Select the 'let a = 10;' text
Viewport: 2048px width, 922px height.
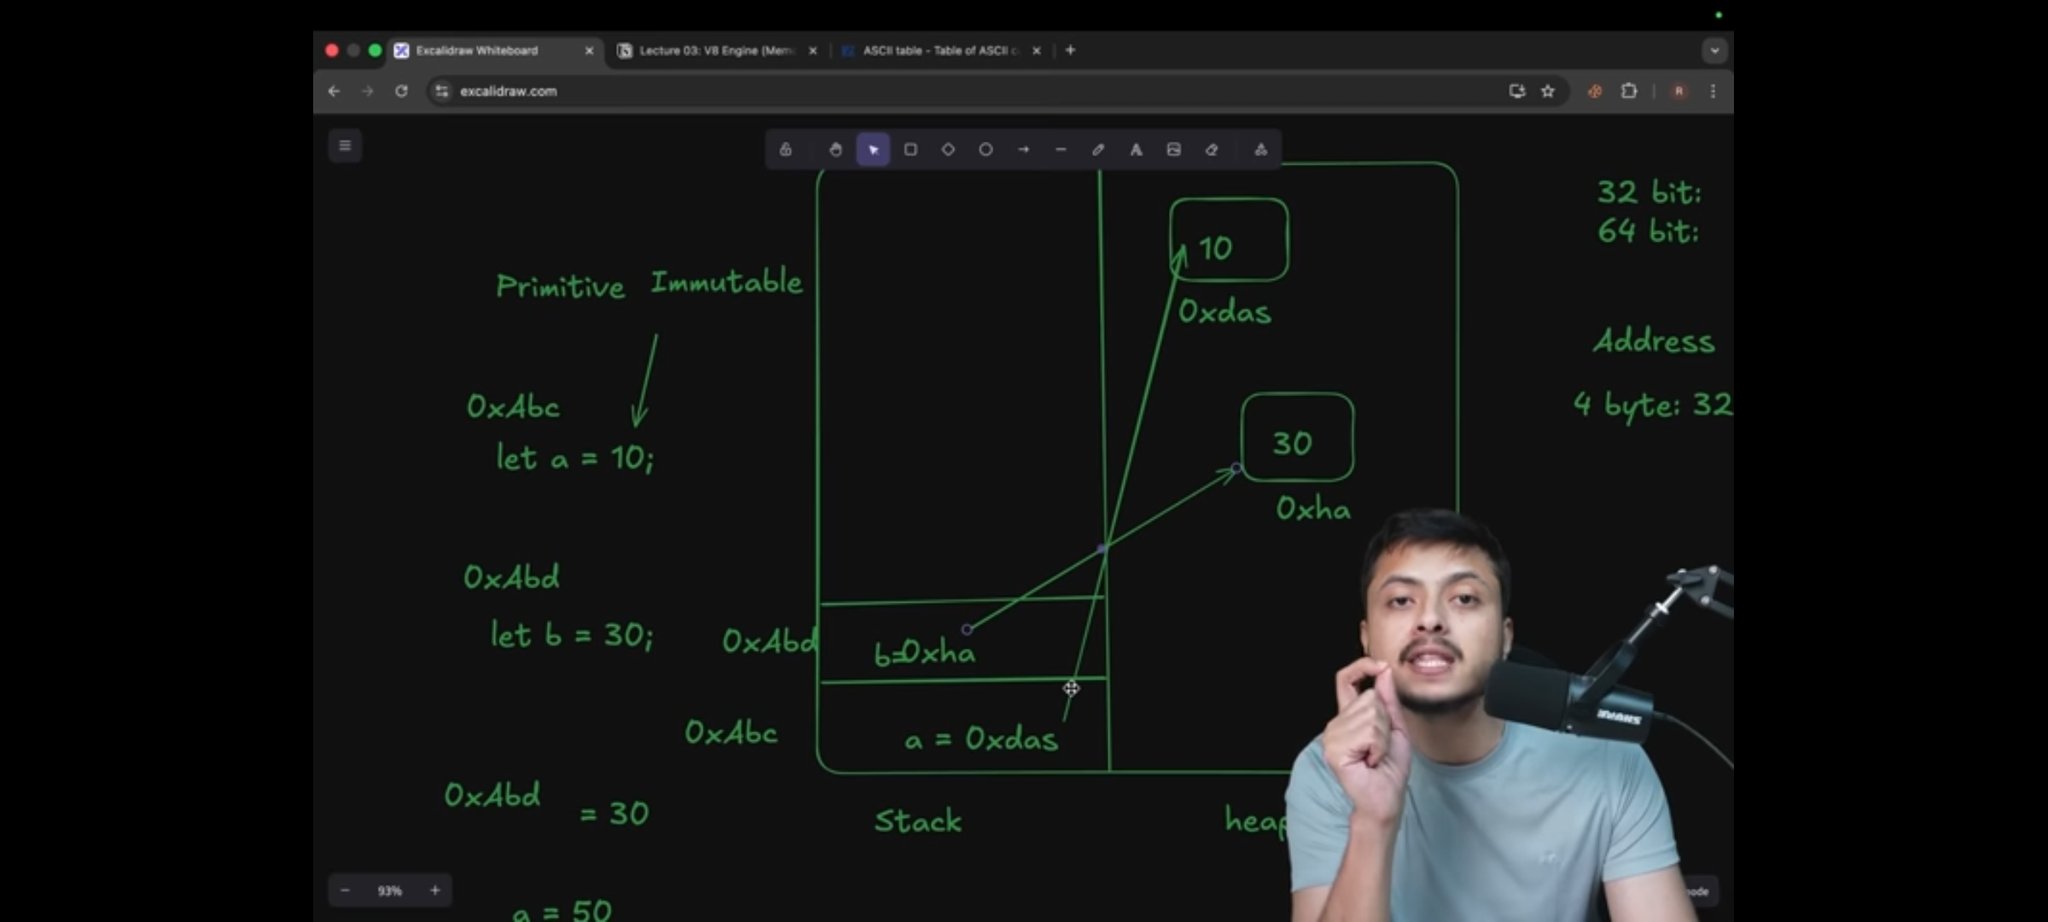tap(575, 458)
